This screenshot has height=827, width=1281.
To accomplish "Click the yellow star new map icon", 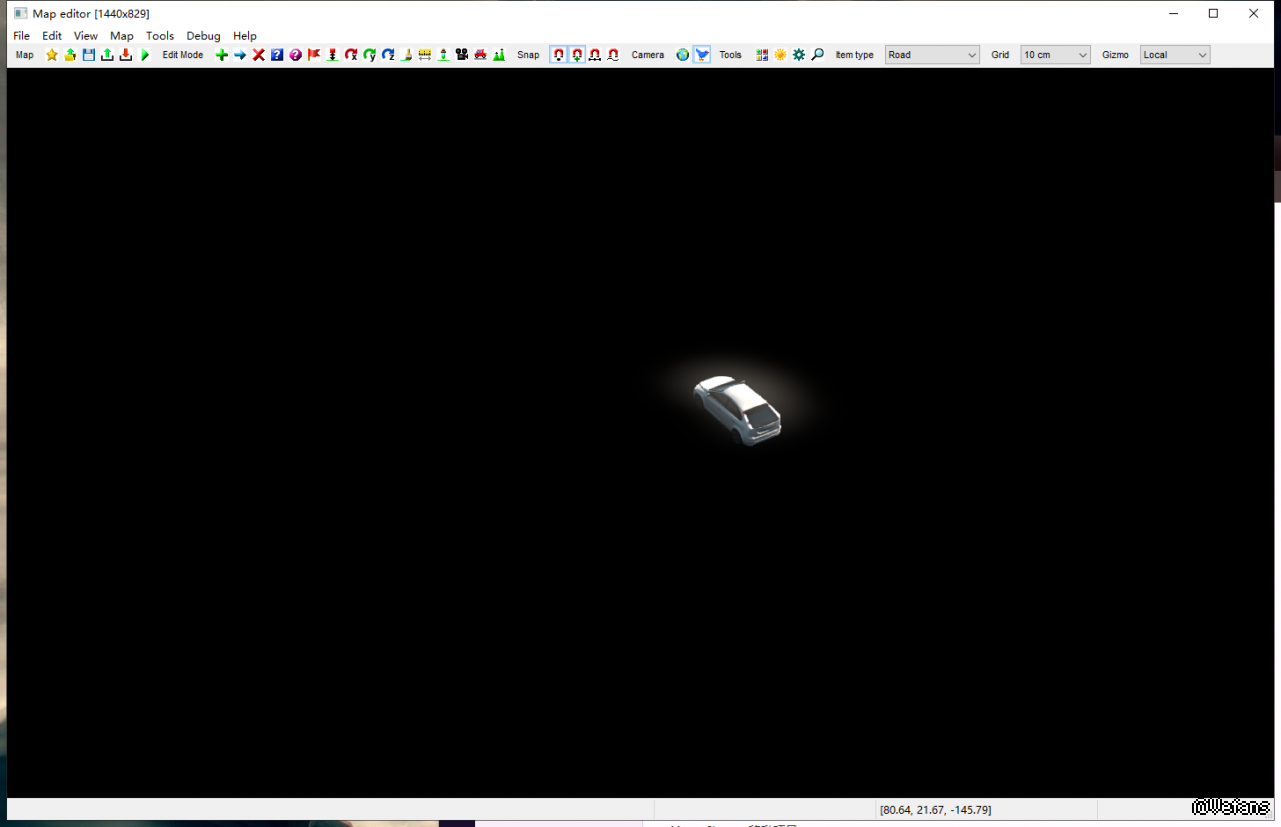I will [52, 55].
